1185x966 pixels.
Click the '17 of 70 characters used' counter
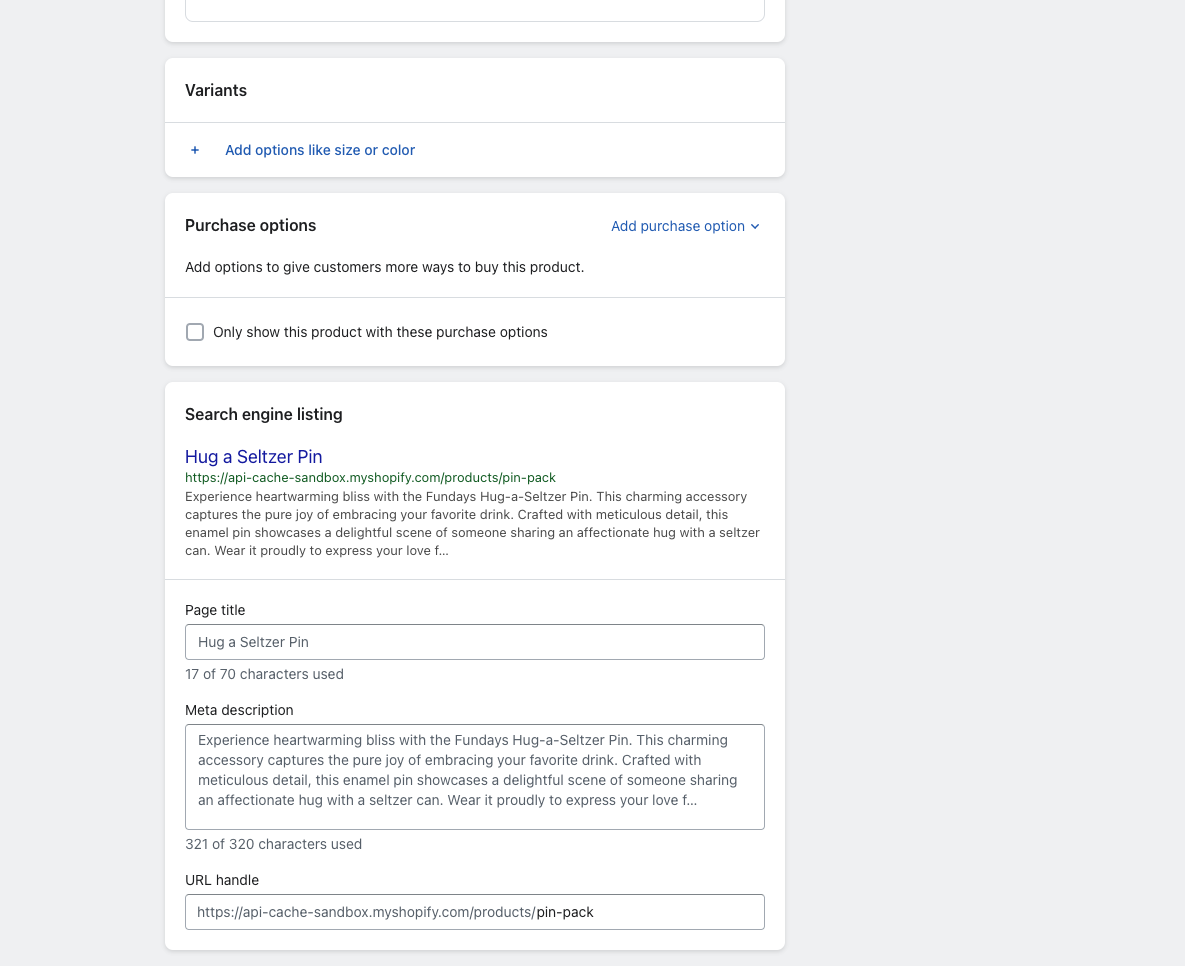[264, 674]
